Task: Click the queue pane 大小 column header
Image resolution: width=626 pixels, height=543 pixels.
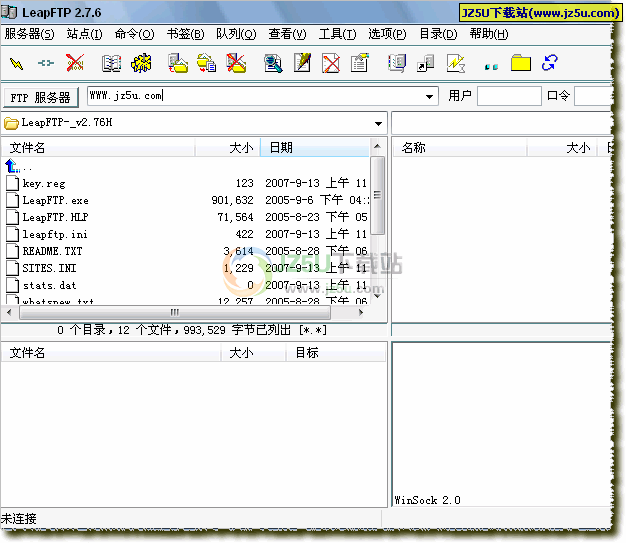Action: click(254, 353)
